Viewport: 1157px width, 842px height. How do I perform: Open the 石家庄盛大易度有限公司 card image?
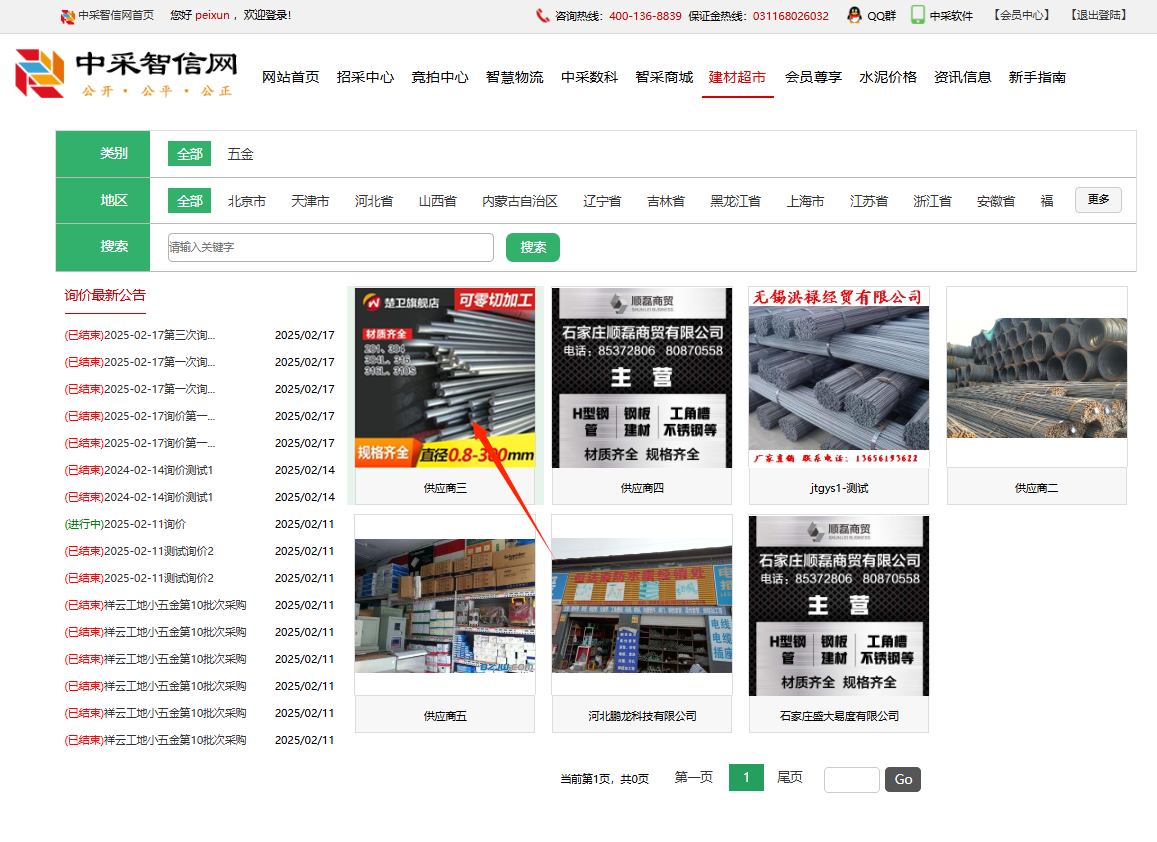(x=839, y=605)
